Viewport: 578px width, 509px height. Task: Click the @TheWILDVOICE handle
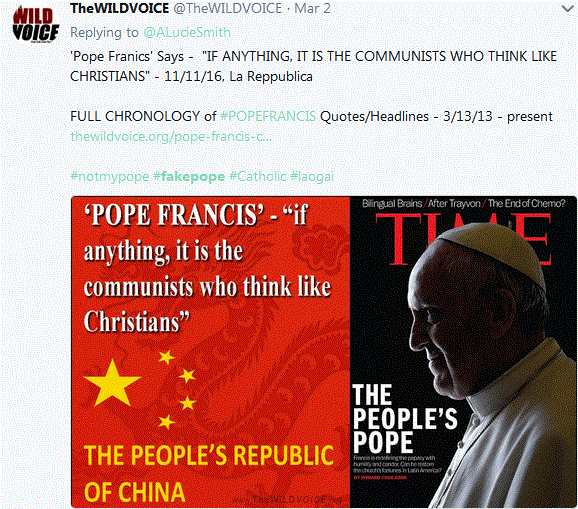[227, 8]
